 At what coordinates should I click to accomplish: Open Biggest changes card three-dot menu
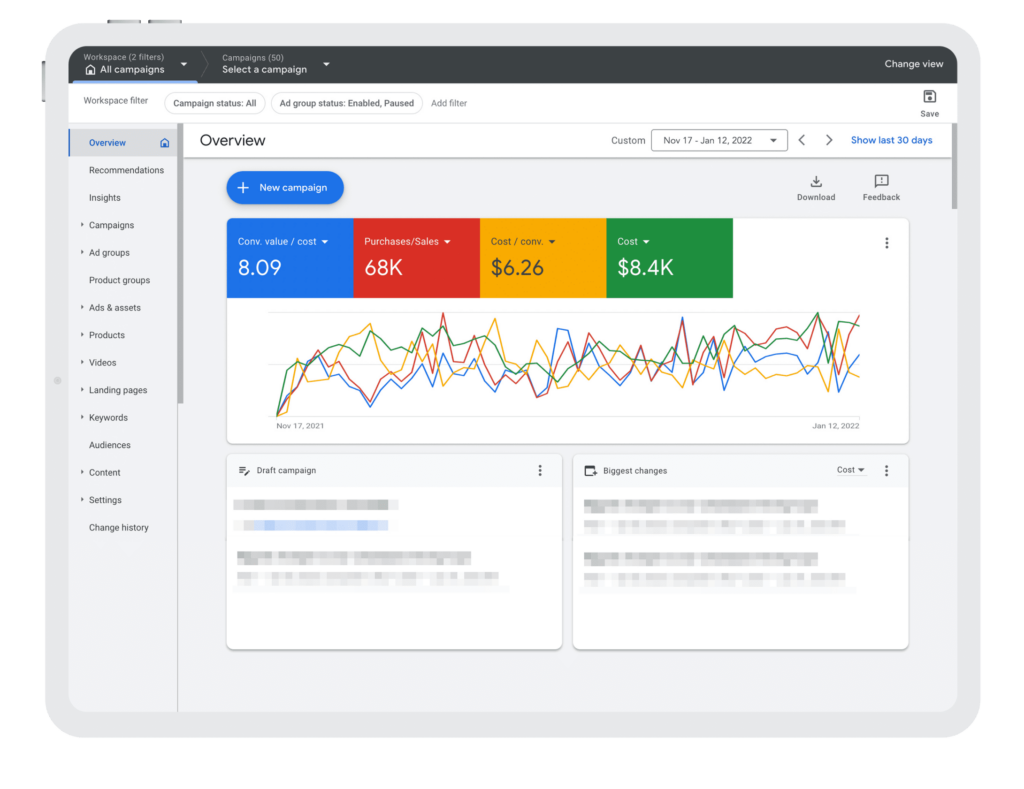[886, 471]
